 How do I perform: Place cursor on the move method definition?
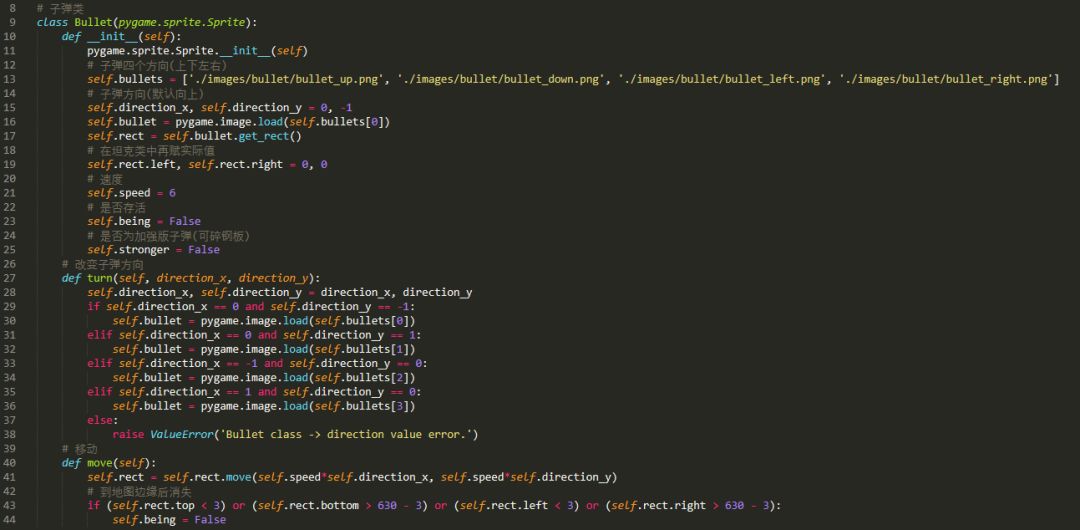point(100,462)
